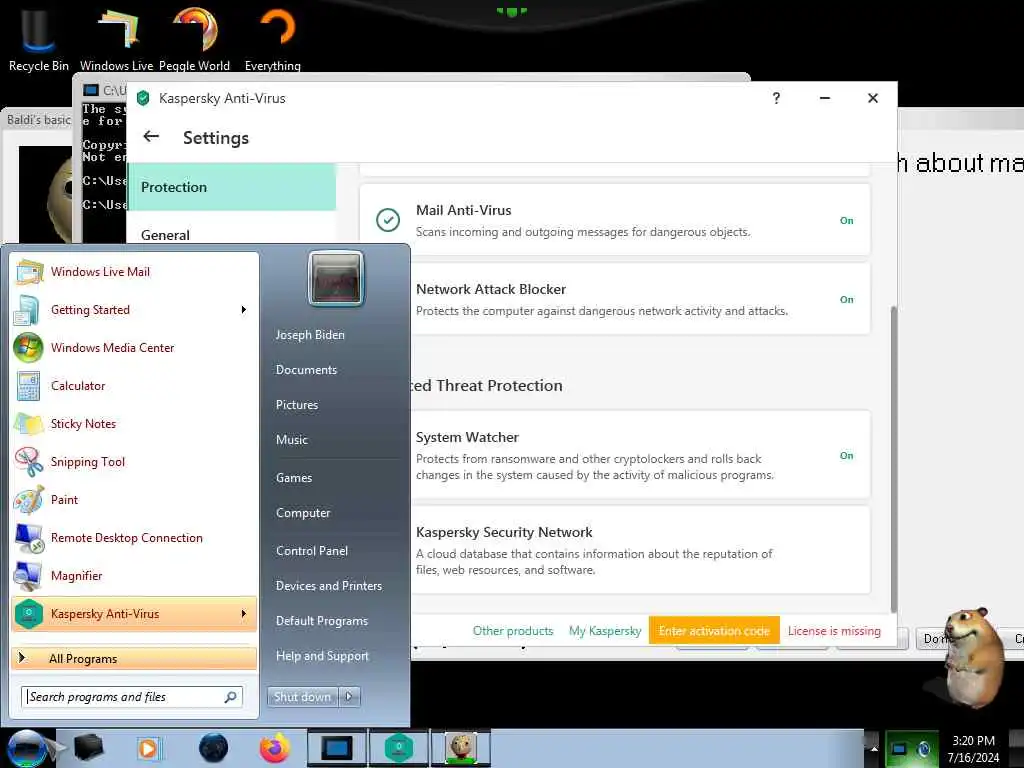
Task: Click Enter activation code button
Action: (x=714, y=631)
